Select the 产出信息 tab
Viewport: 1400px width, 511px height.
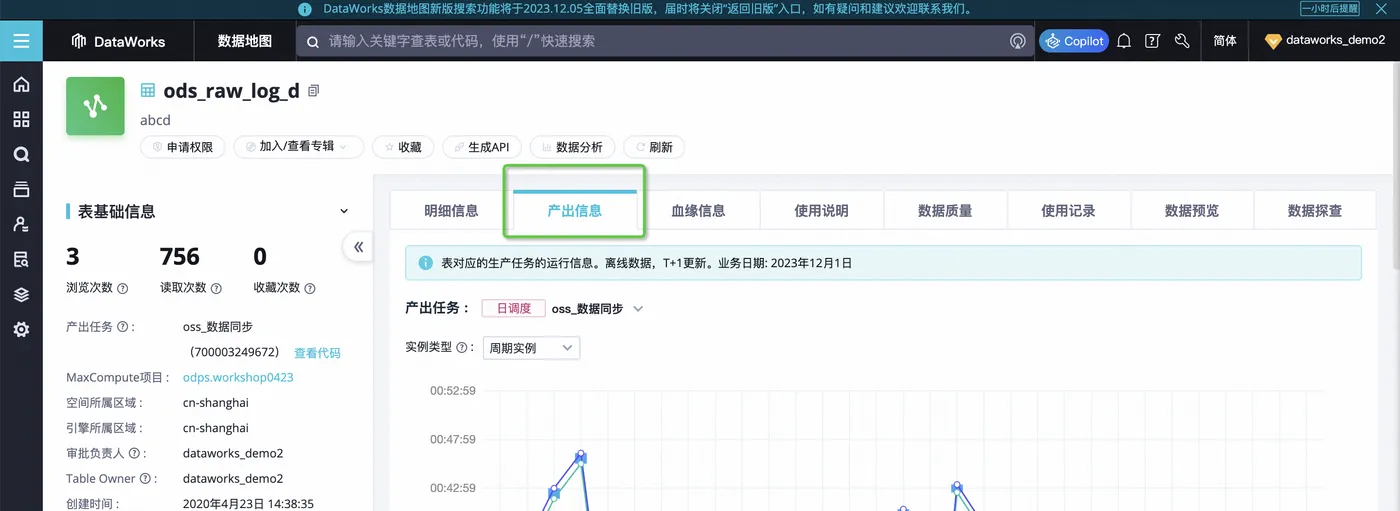pyautogui.click(x=575, y=211)
